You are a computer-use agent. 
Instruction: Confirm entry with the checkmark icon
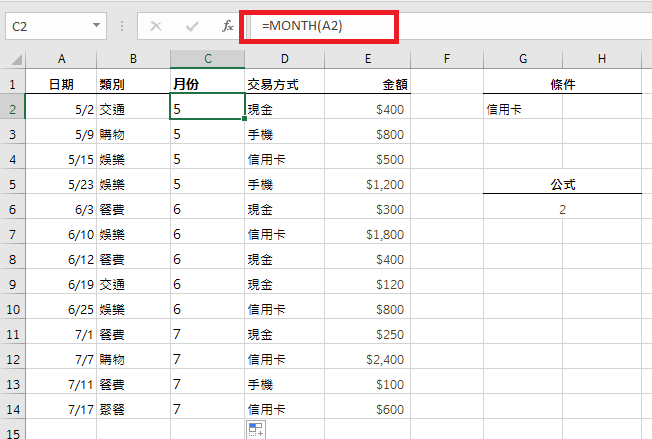pyautogui.click(x=192, y=26)
